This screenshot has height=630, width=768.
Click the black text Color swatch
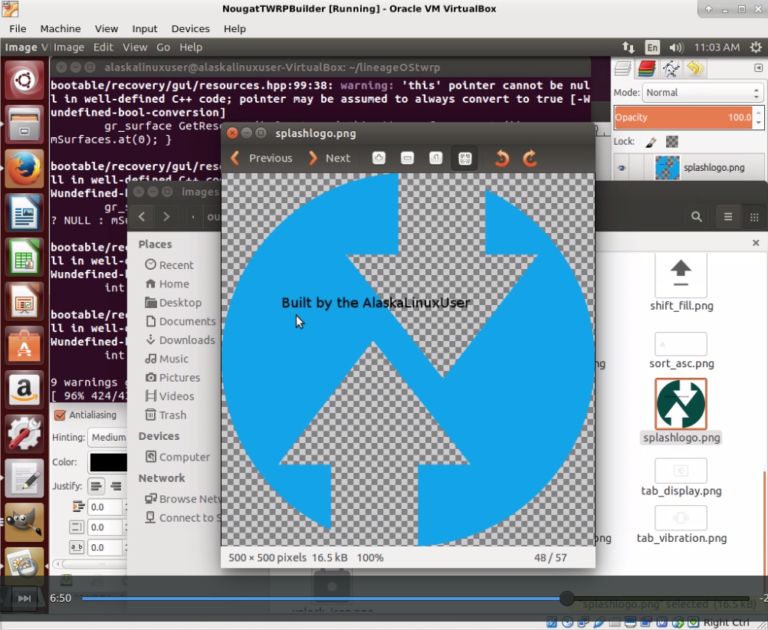tap(107, 462)
